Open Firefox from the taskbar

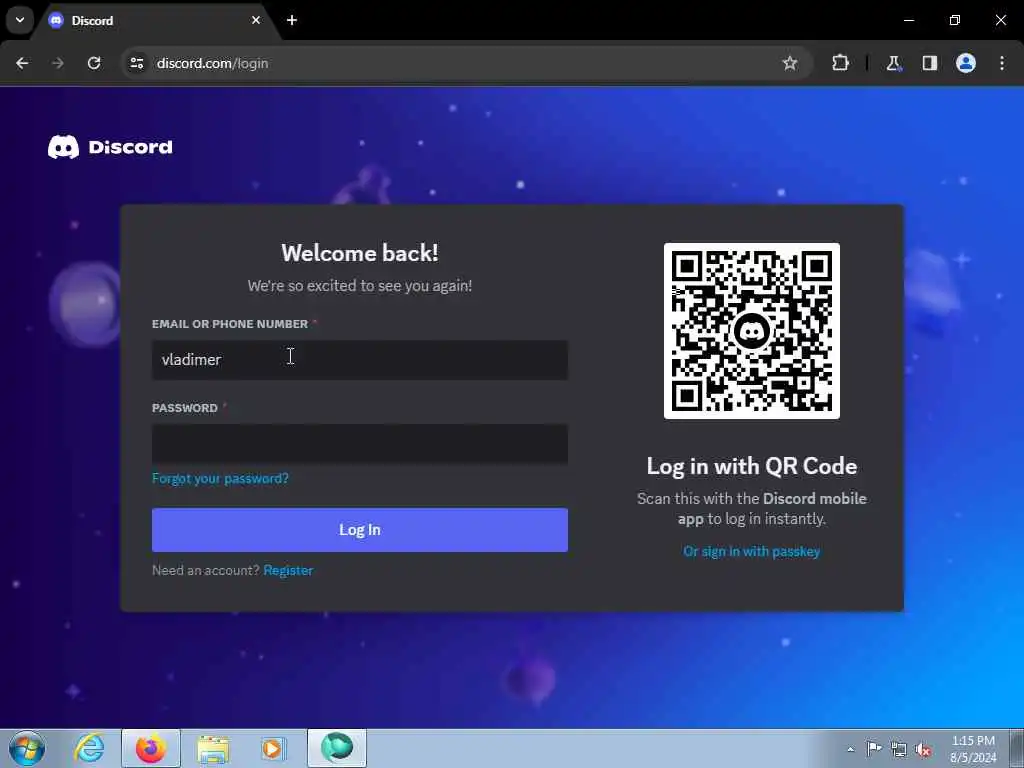[x=151, y=748]
